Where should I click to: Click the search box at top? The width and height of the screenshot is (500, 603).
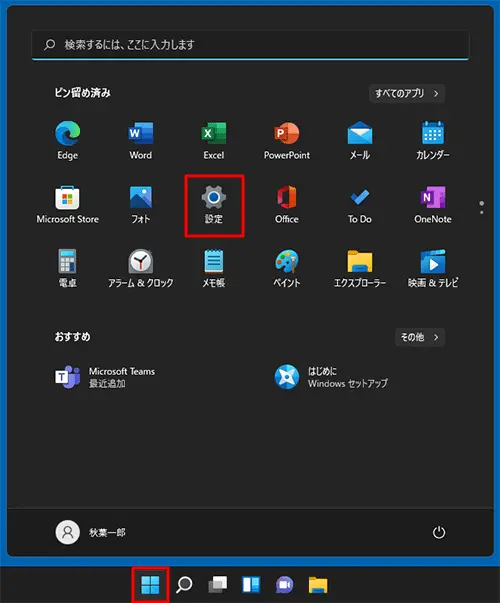click(250, 45)
